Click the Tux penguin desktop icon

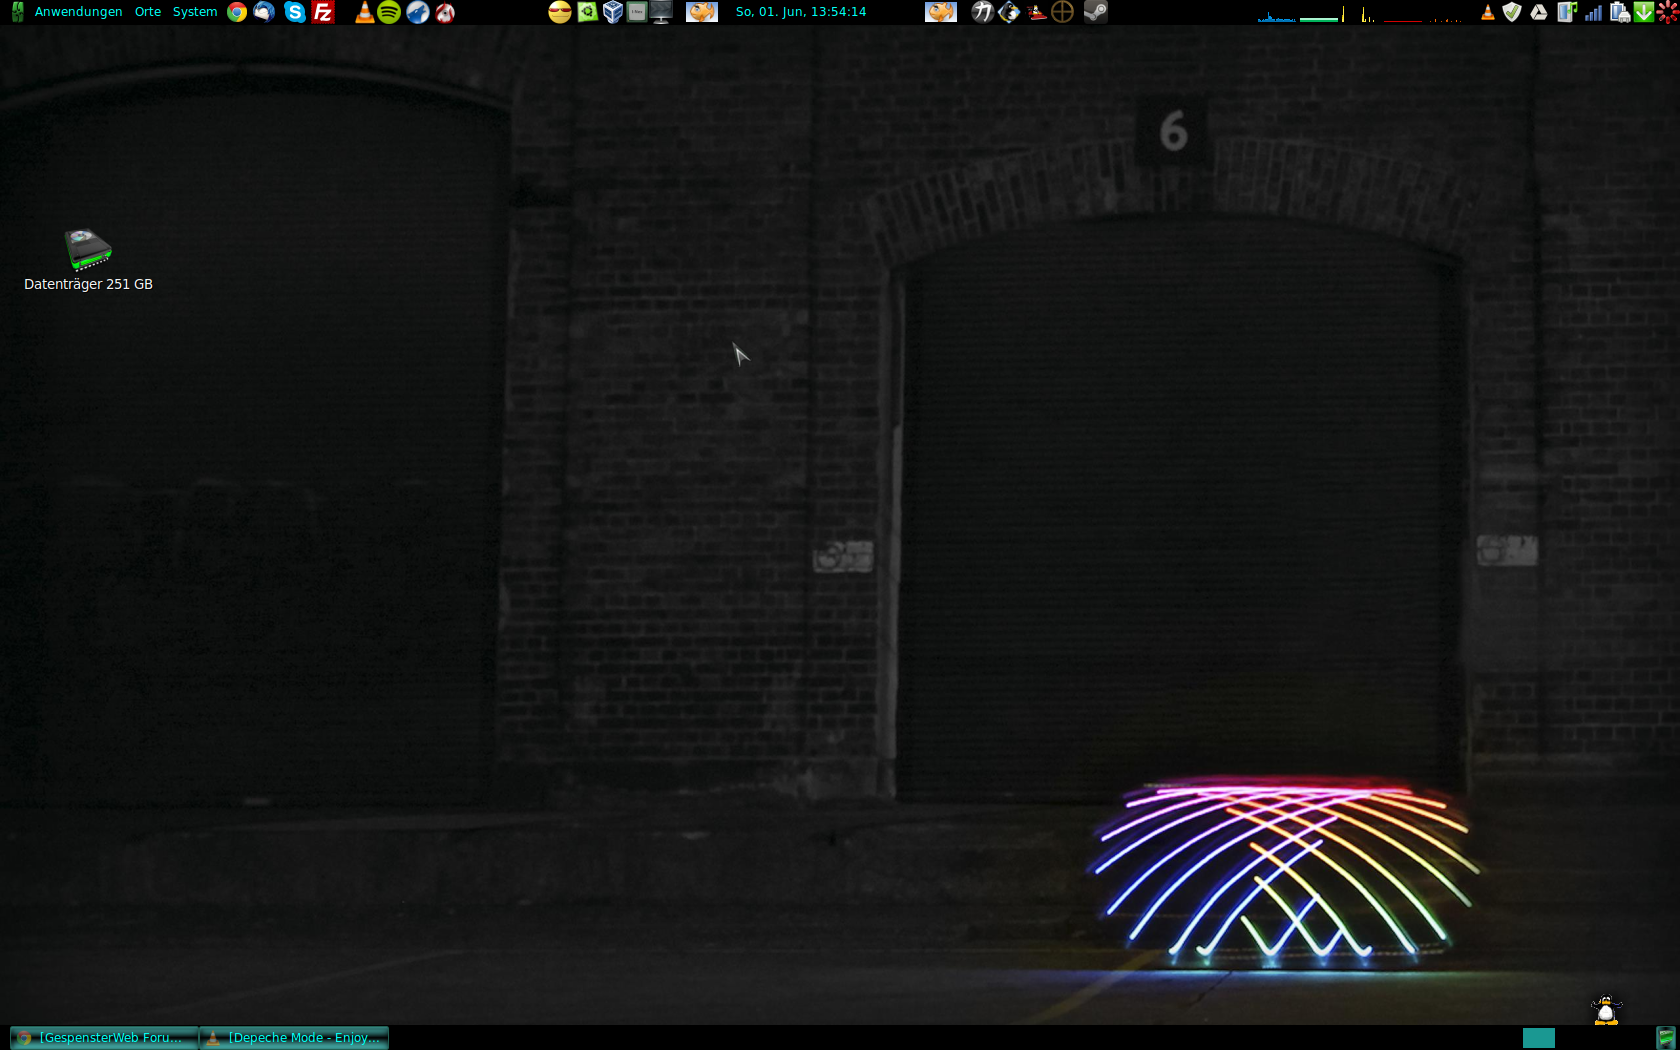tap(1606, 1010)
